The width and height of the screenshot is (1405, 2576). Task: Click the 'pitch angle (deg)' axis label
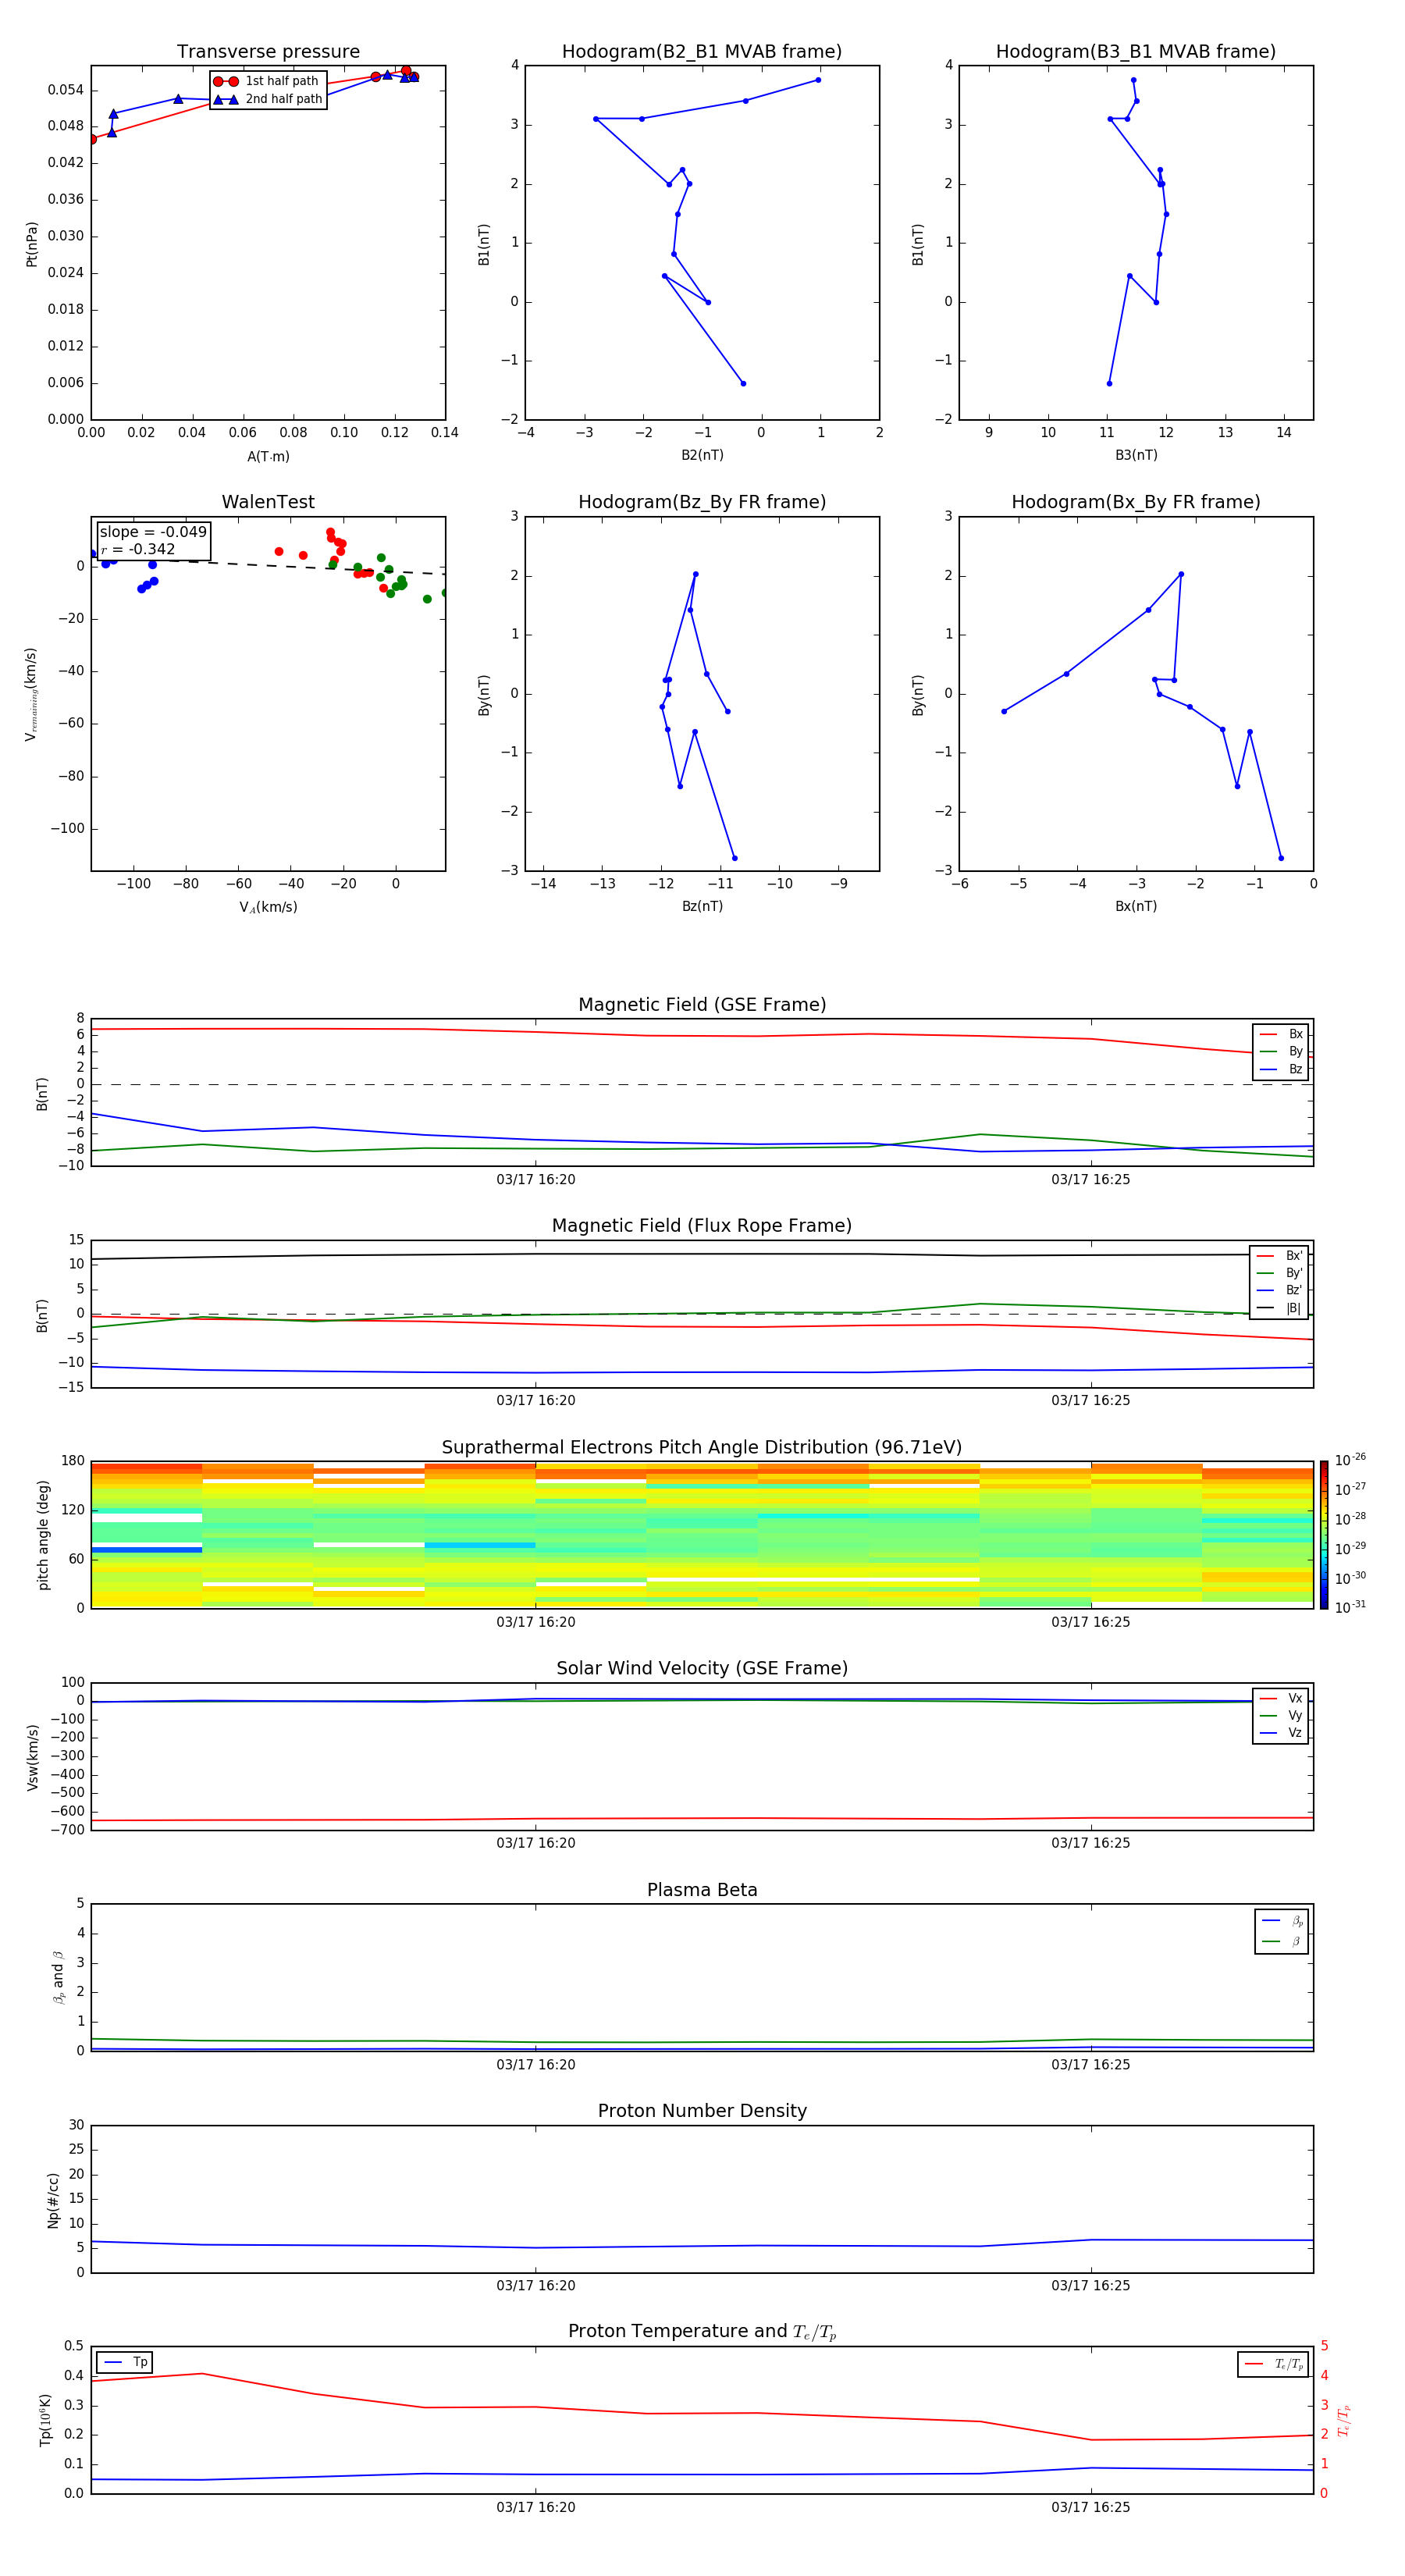43,1535
